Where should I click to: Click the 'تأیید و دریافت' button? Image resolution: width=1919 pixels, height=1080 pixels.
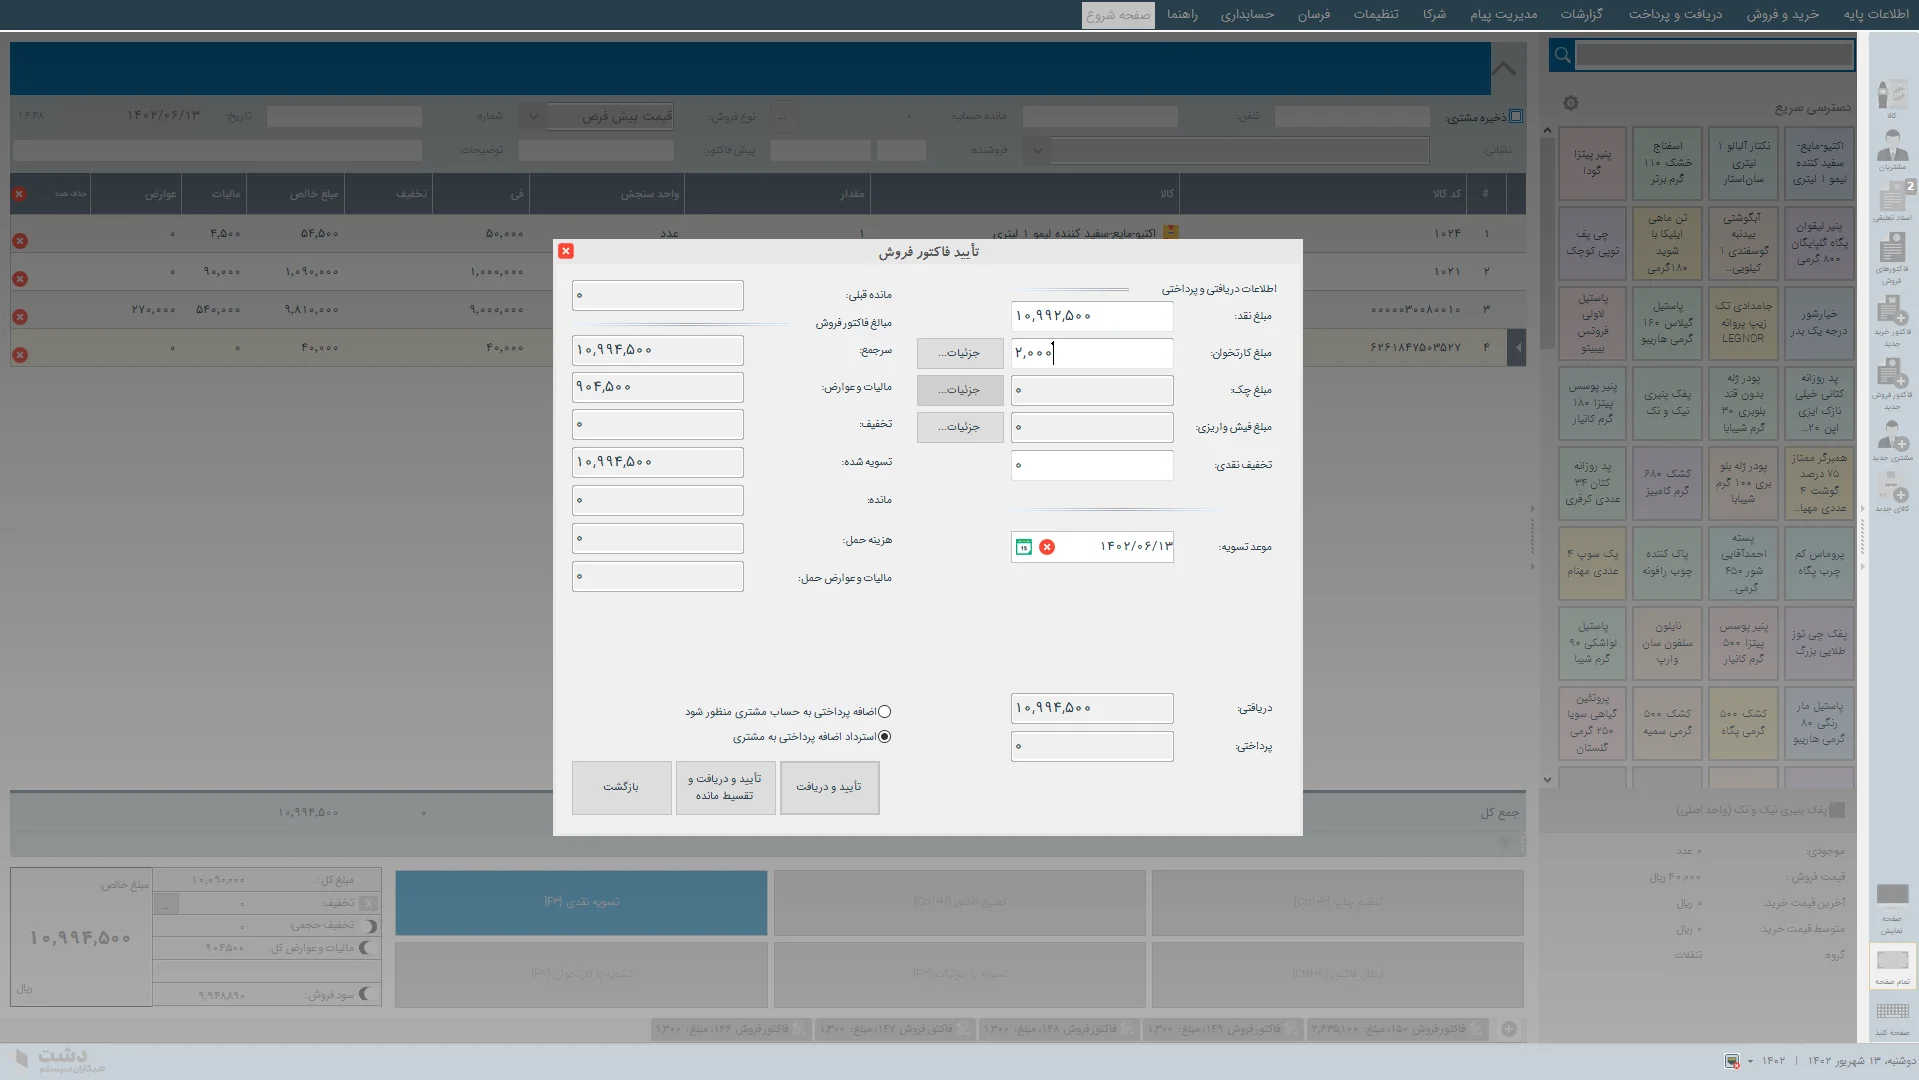coord(829,787)
